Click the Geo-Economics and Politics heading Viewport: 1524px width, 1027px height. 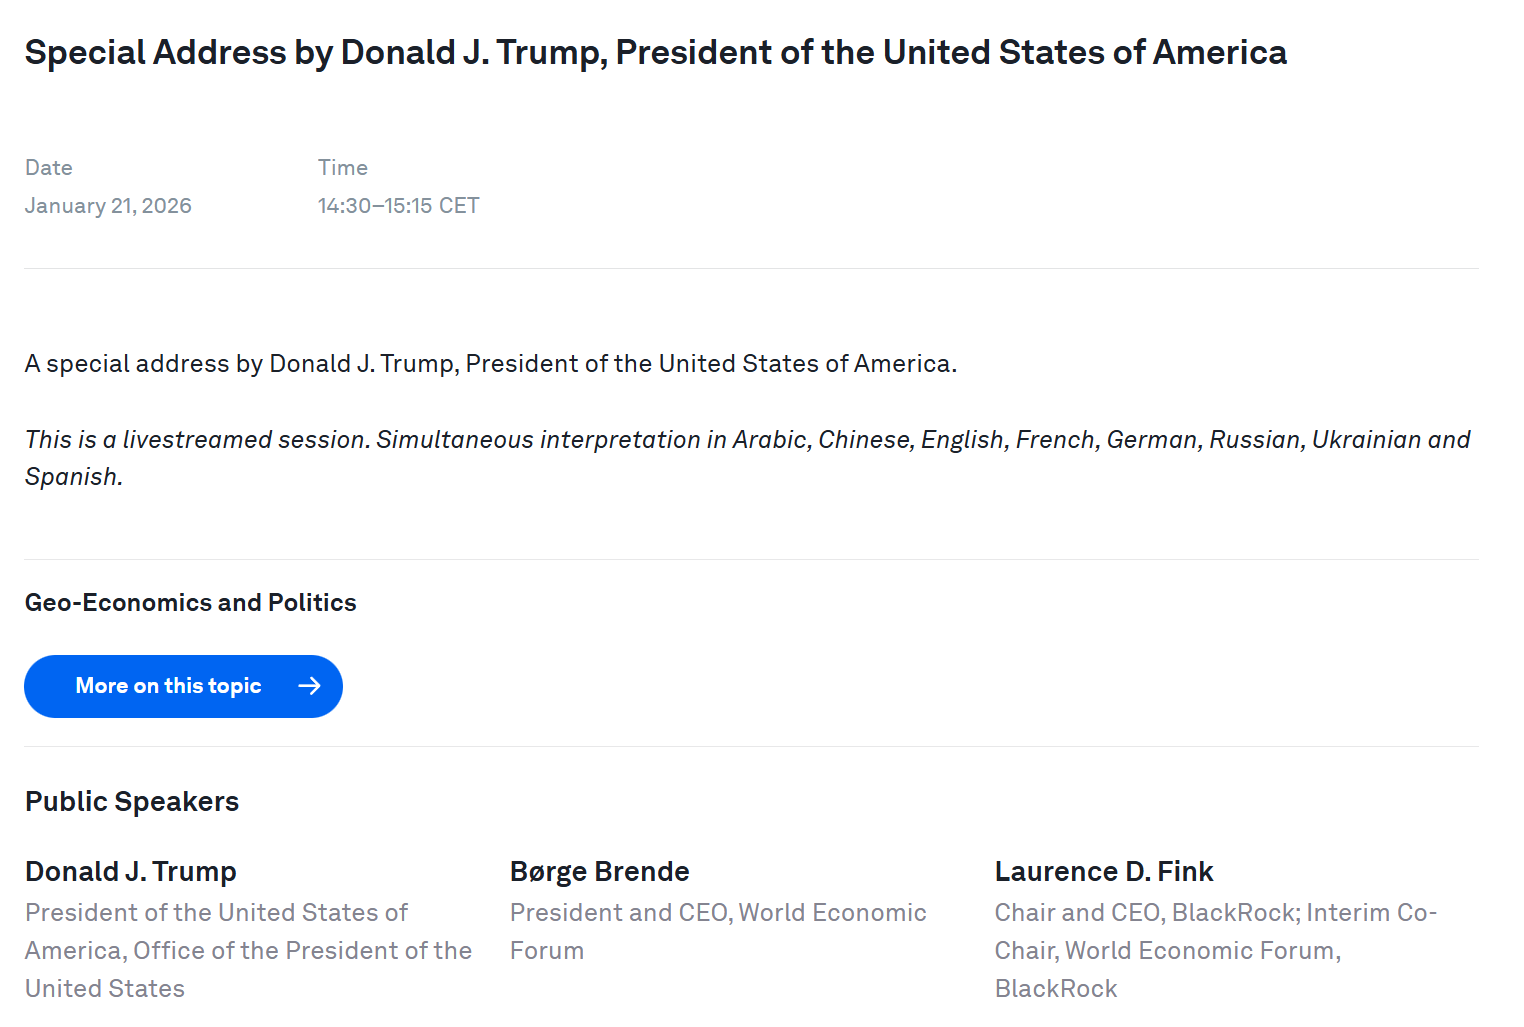(x=190, y=603)
